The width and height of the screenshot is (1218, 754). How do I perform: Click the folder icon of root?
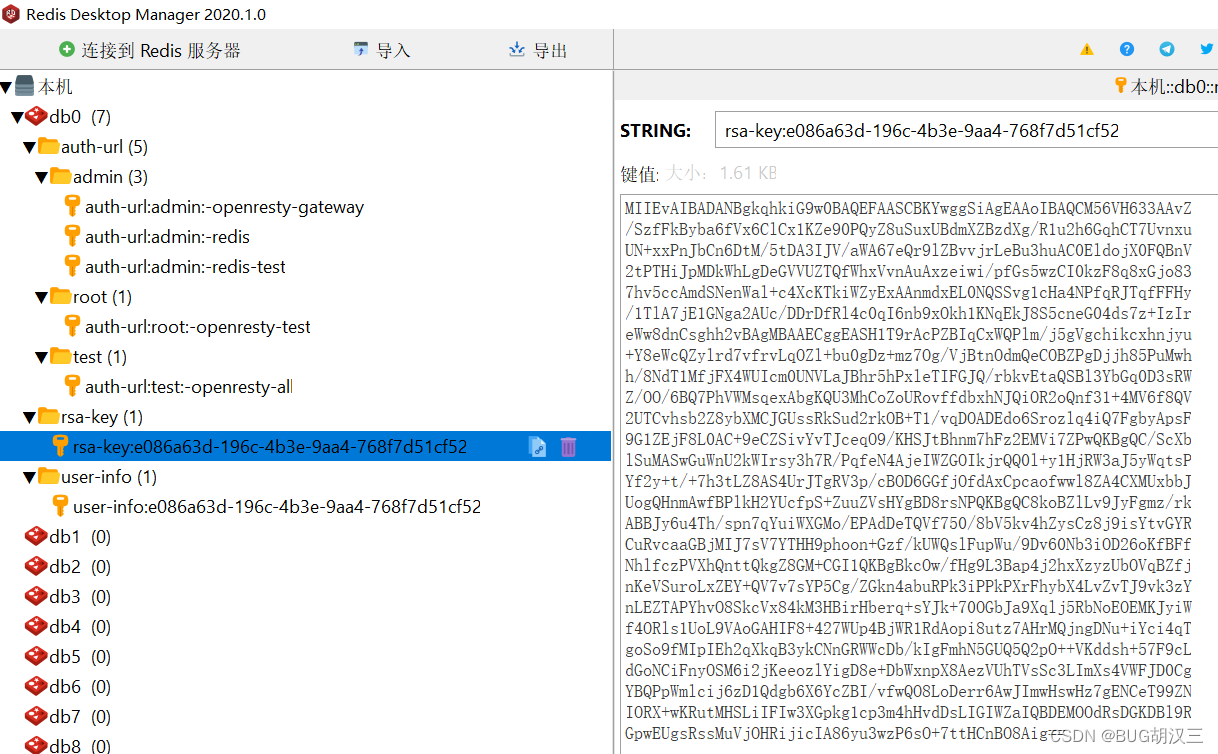coord(61,296)
